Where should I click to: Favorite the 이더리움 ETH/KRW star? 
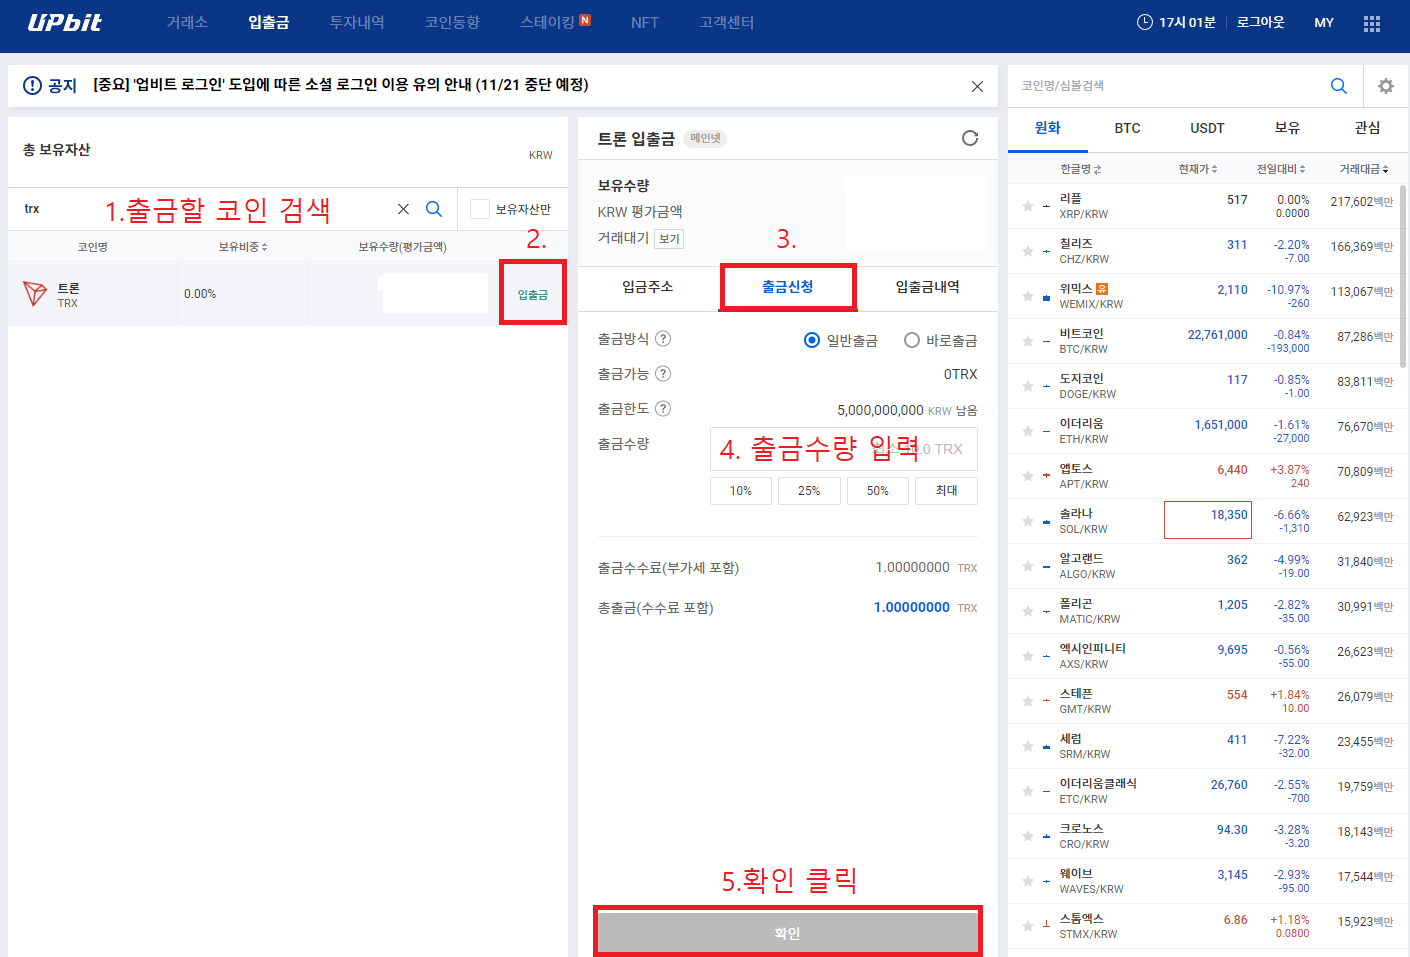coord(1028,431)
